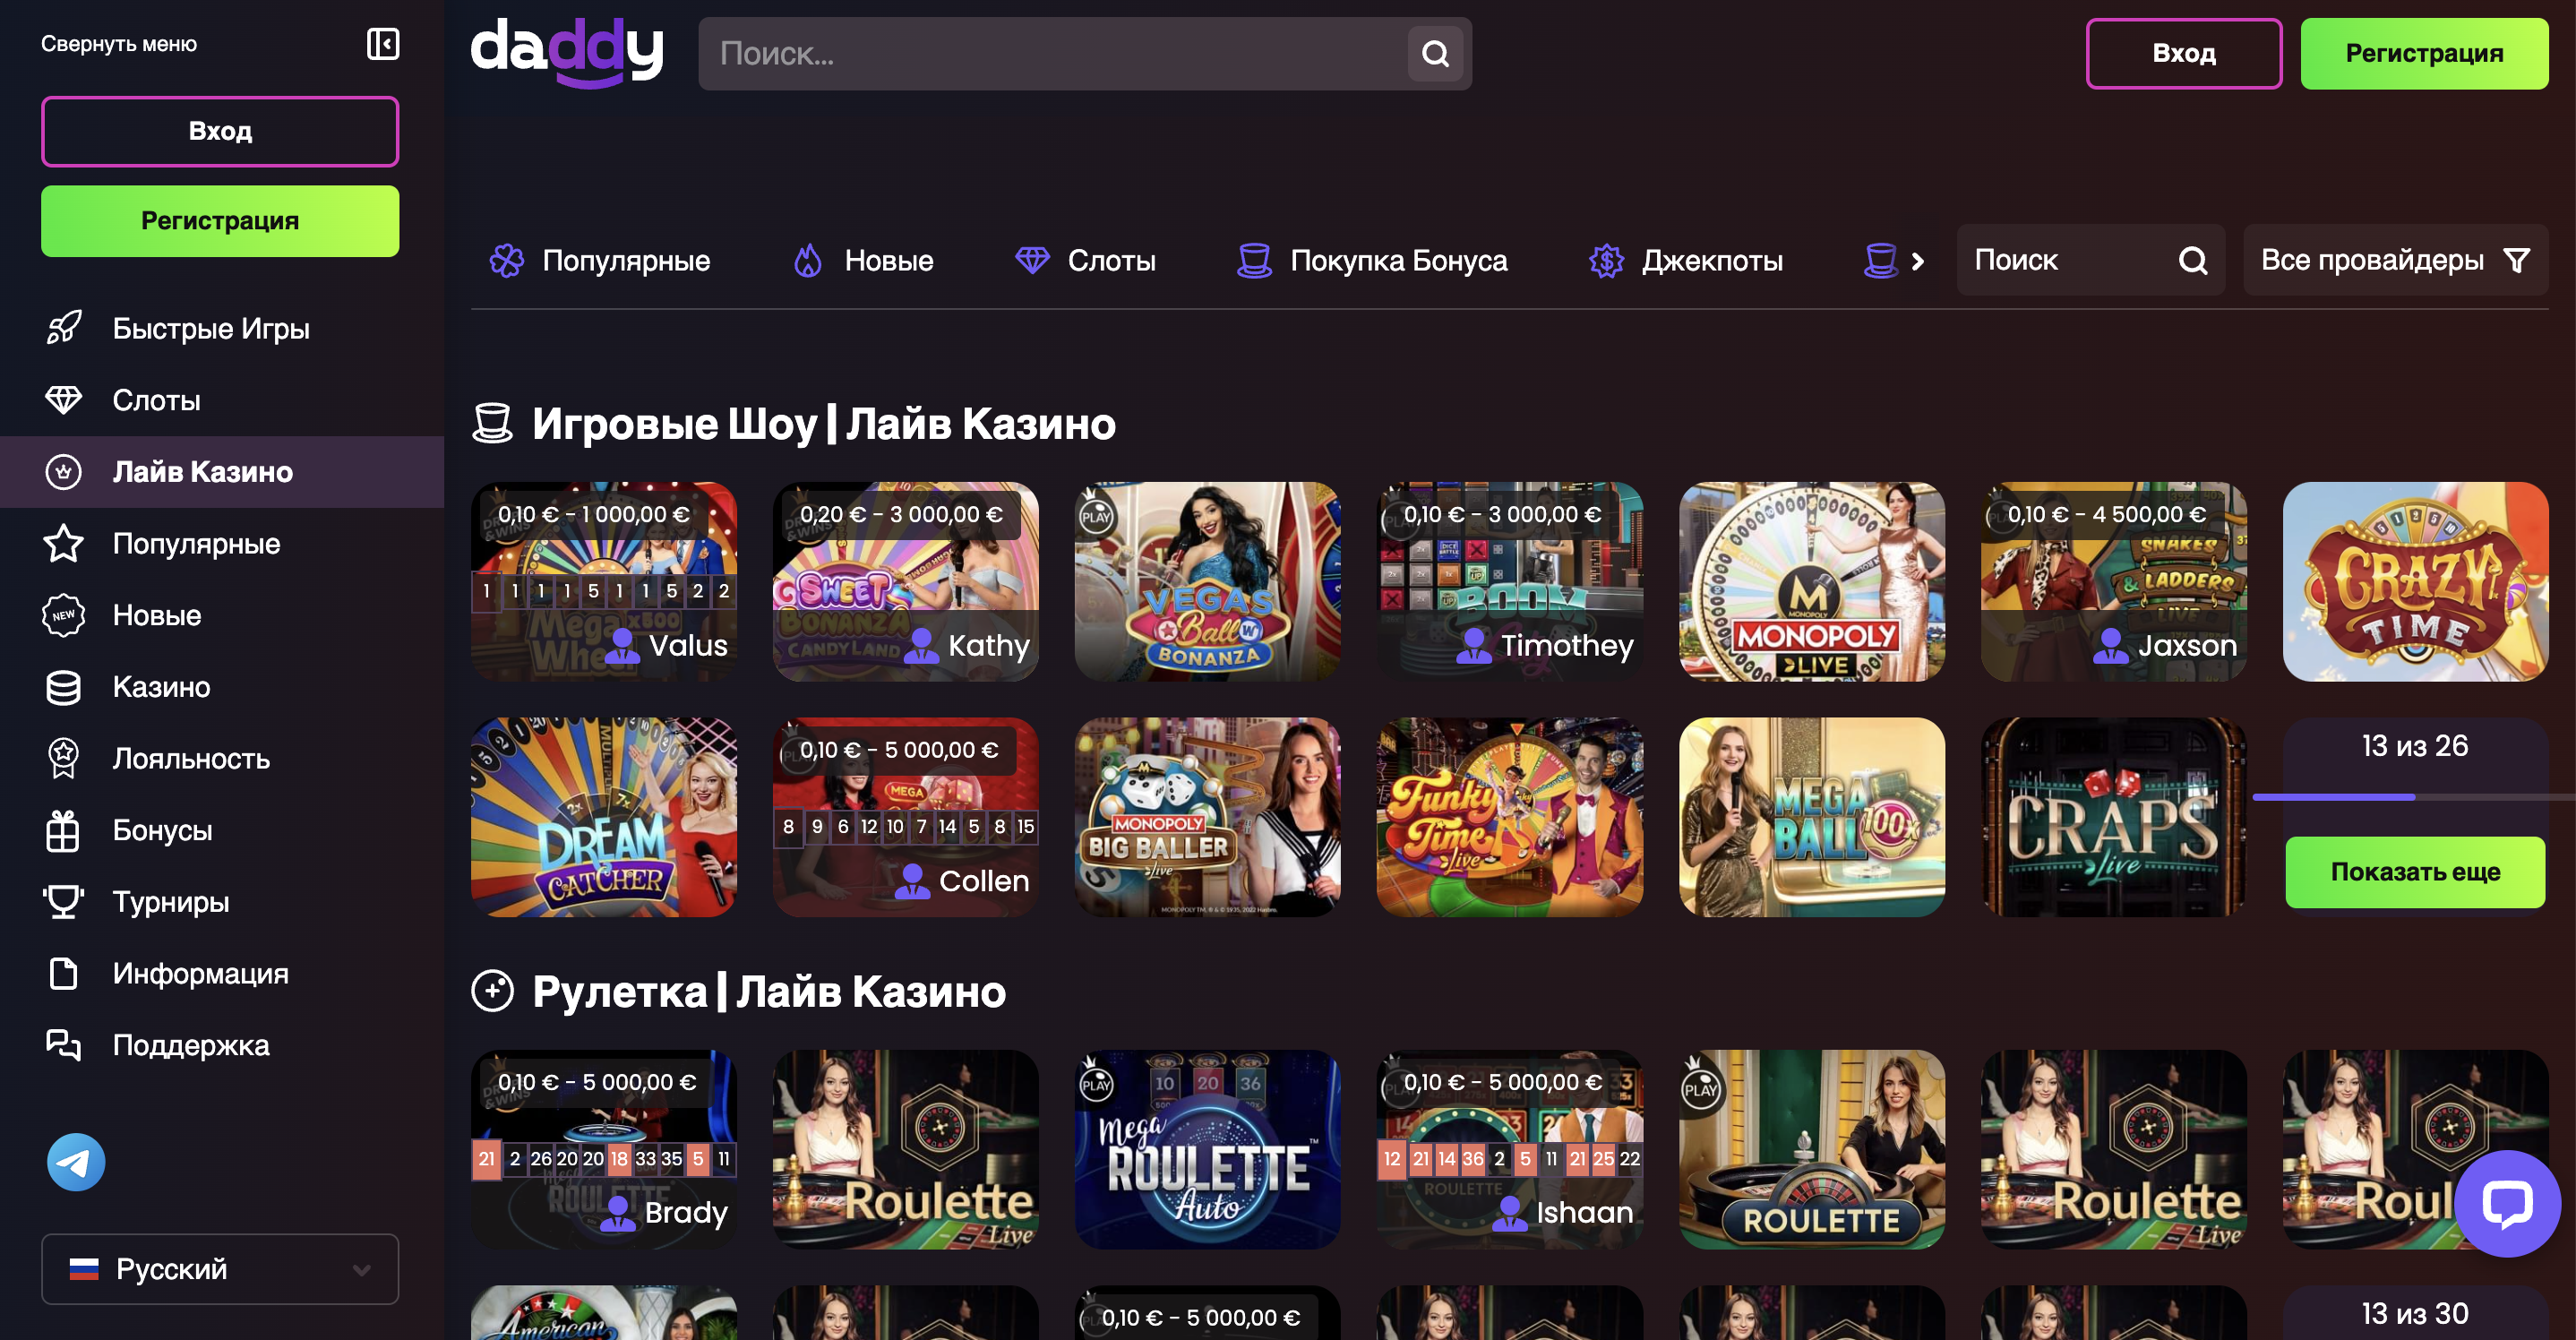2576x1340 pixels.
Task: Click the magnifier icon in the top search bar
Action: 1435,54
